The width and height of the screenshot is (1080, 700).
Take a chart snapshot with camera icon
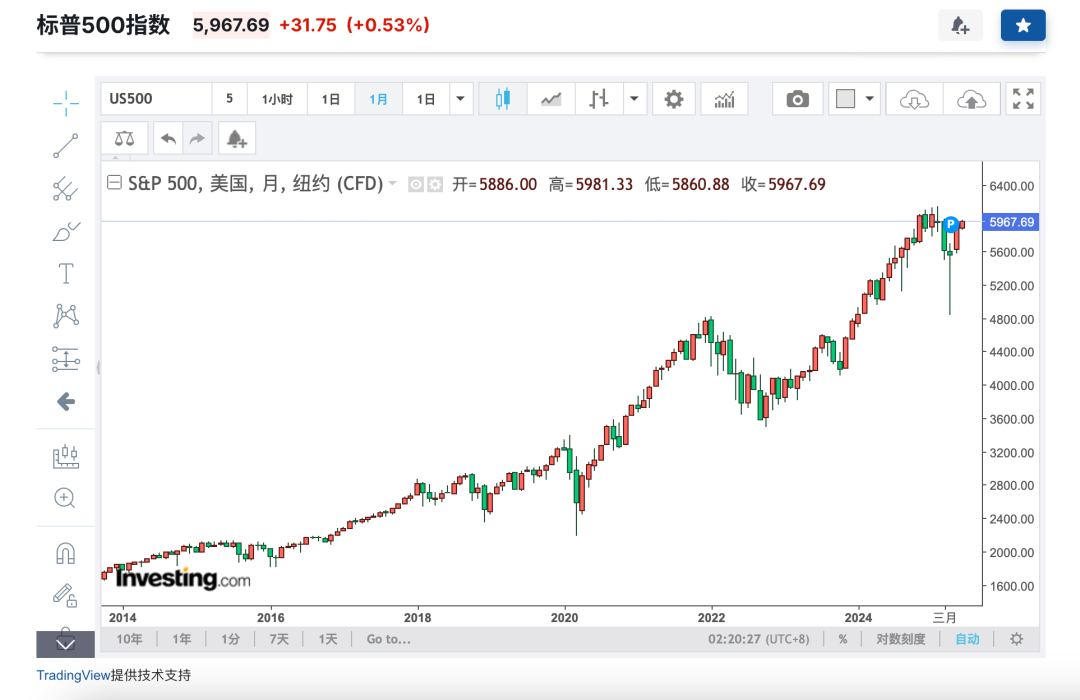(x=798, y=99)
